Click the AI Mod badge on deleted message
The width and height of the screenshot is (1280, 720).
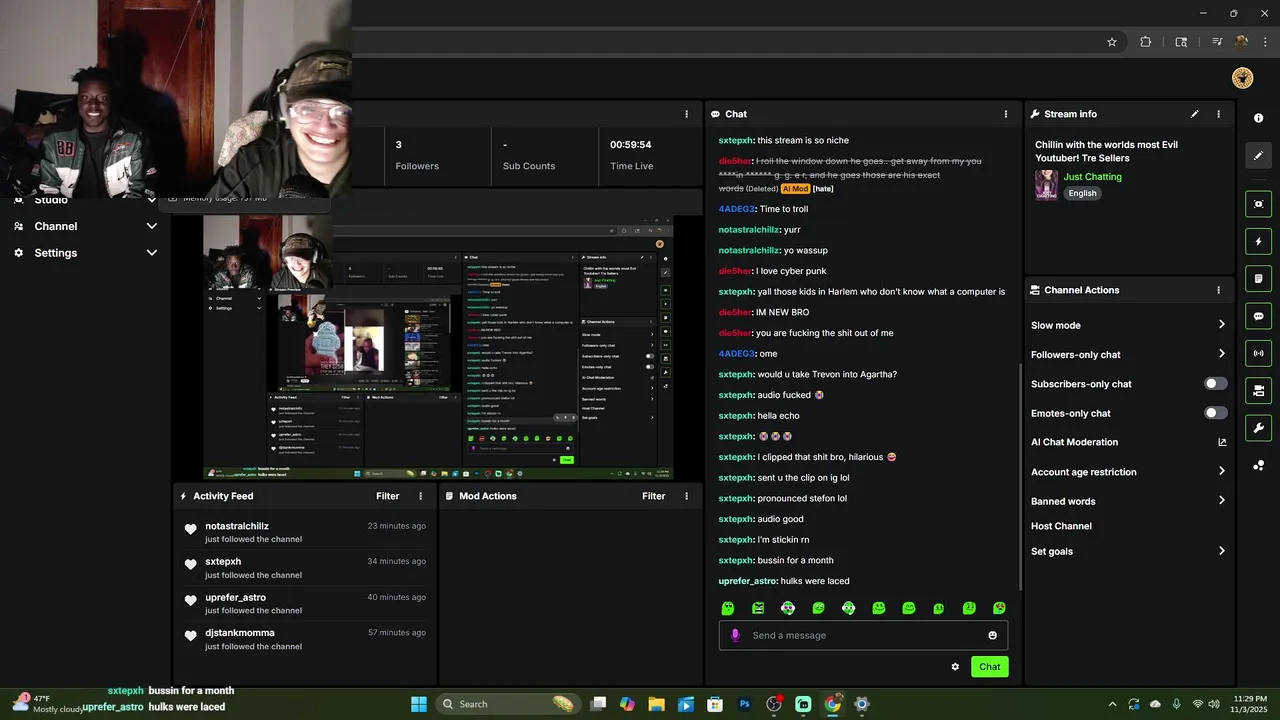tap(794, 189)
